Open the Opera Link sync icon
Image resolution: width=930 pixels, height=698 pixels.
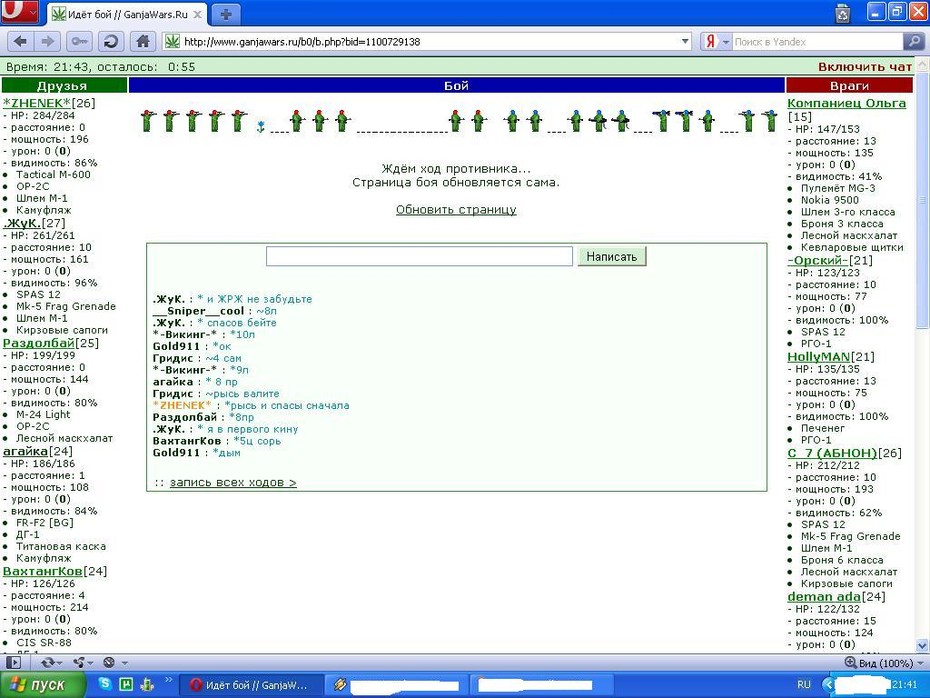coord(47,662)
